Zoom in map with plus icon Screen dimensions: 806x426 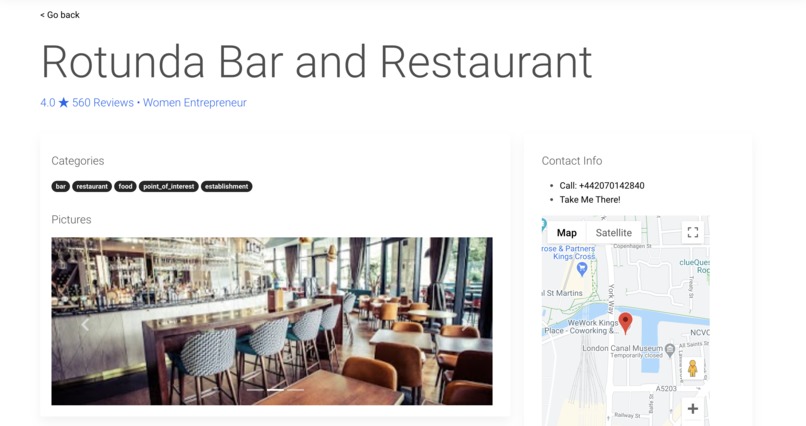coord(692,409)
